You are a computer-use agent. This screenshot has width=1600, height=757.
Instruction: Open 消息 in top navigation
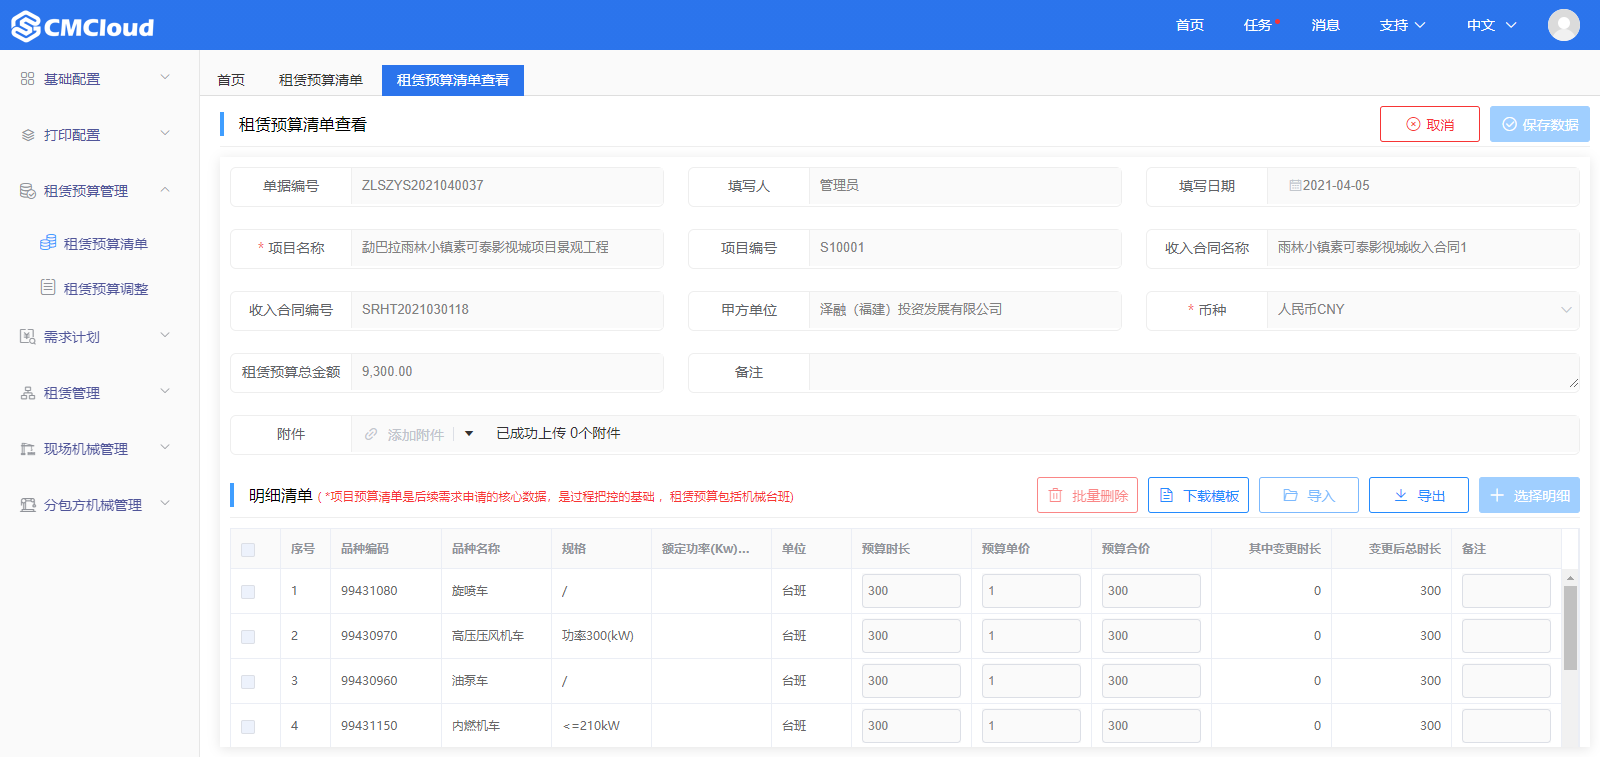[x=1326, y=25]
